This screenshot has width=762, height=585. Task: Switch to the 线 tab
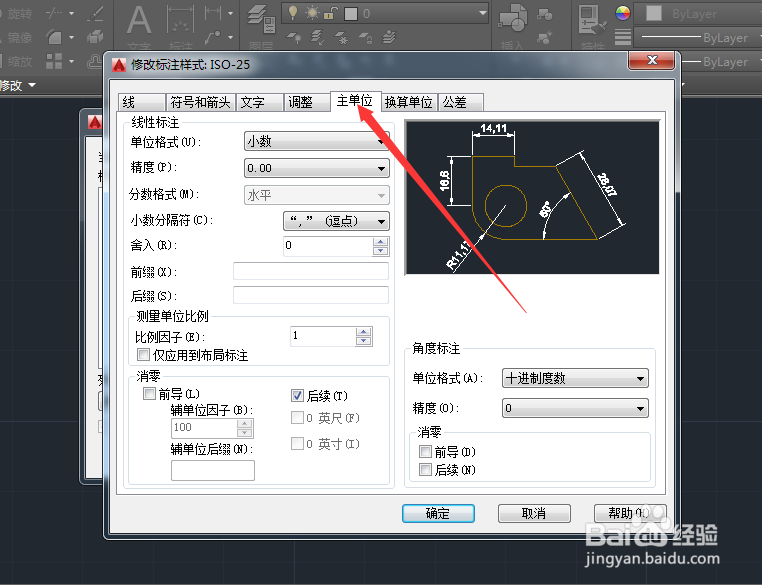tap(141, 102)
